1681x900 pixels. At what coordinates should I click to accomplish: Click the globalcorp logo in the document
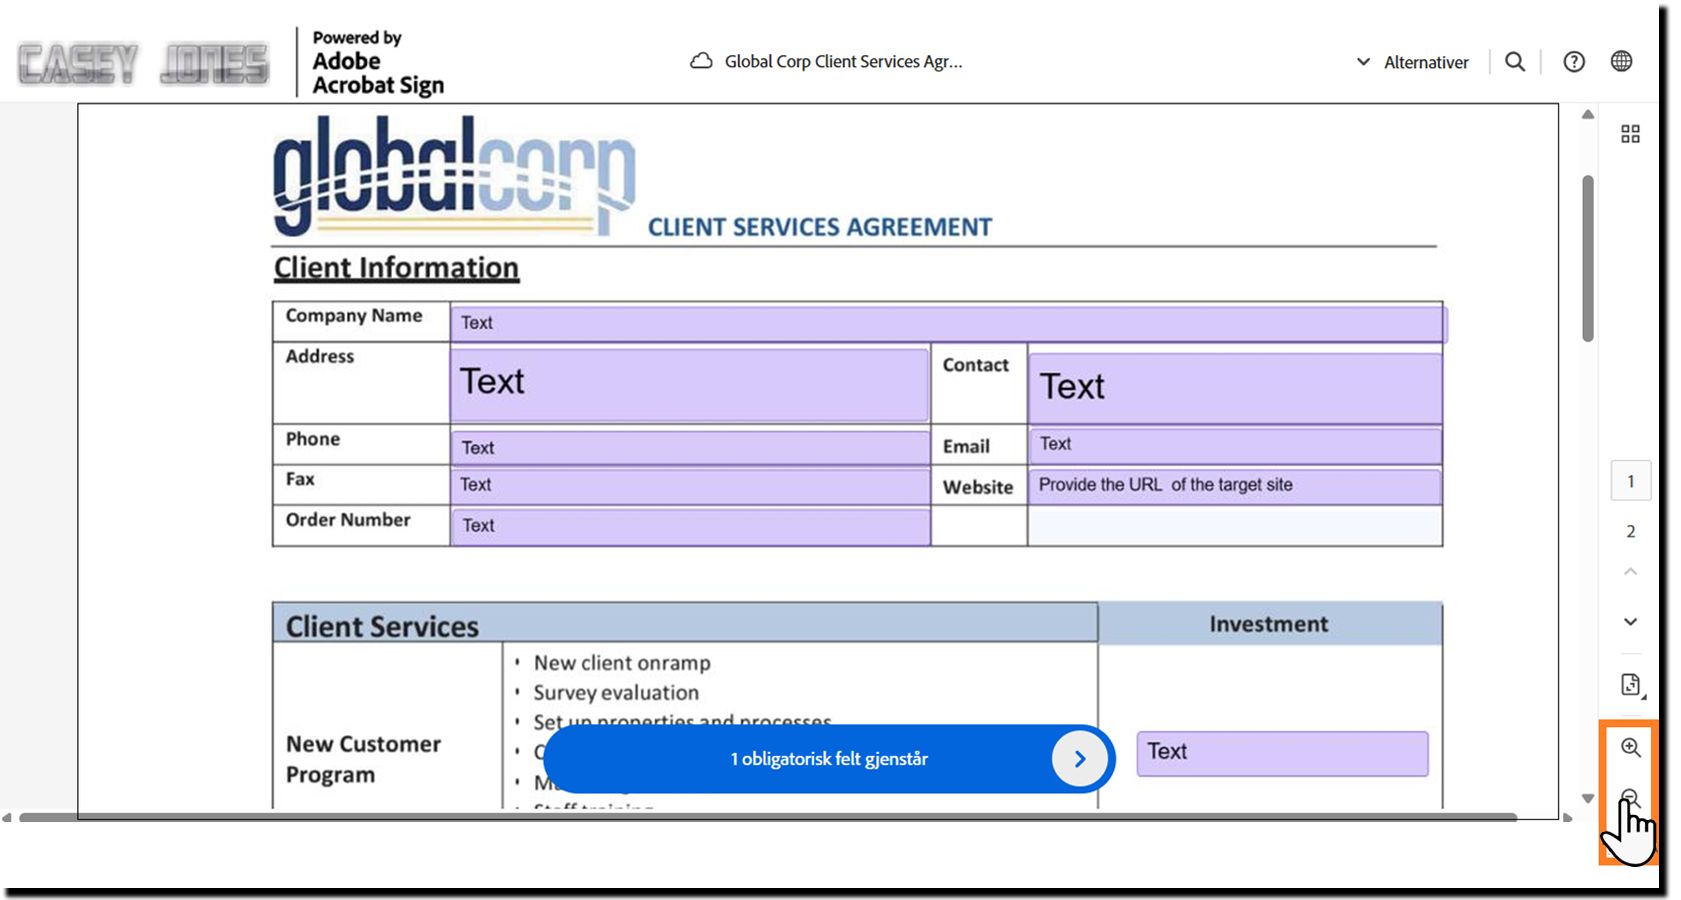pos(454,176)
